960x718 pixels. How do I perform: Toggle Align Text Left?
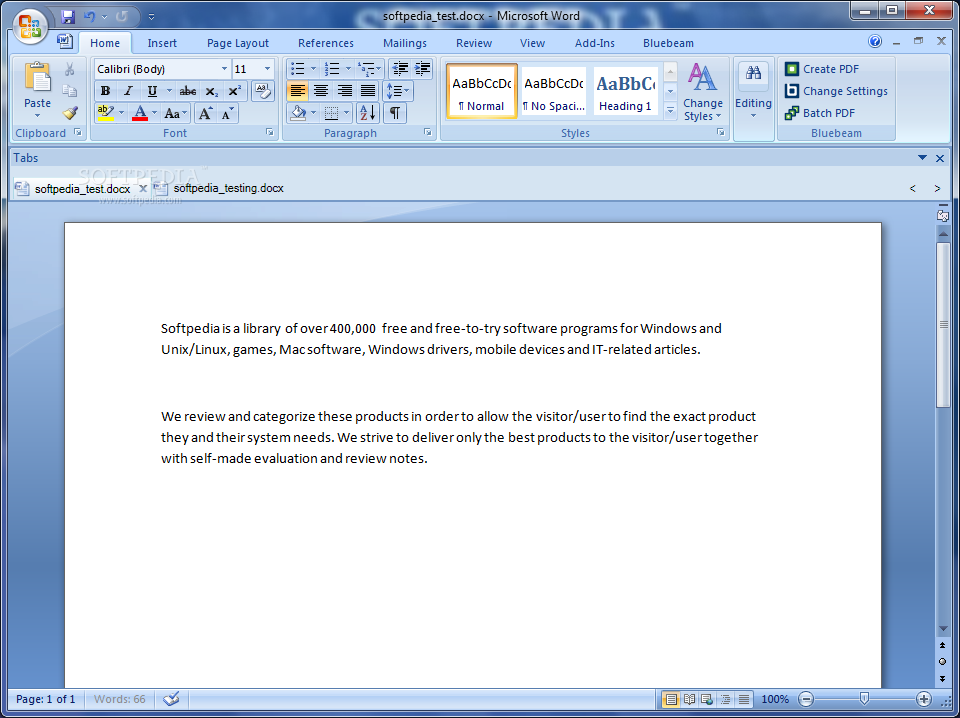(298, 91)
